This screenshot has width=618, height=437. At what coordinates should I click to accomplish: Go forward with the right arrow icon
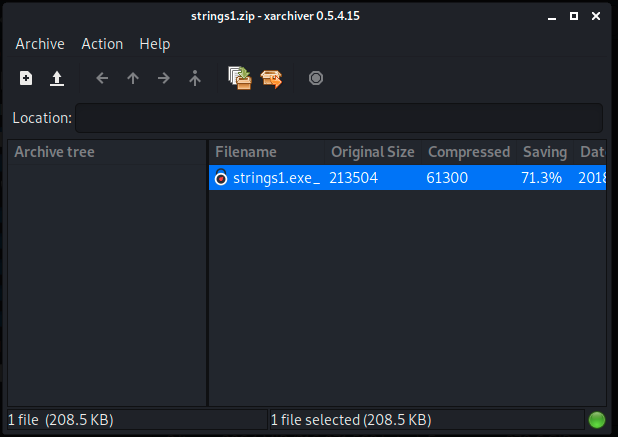coord(164,78)
